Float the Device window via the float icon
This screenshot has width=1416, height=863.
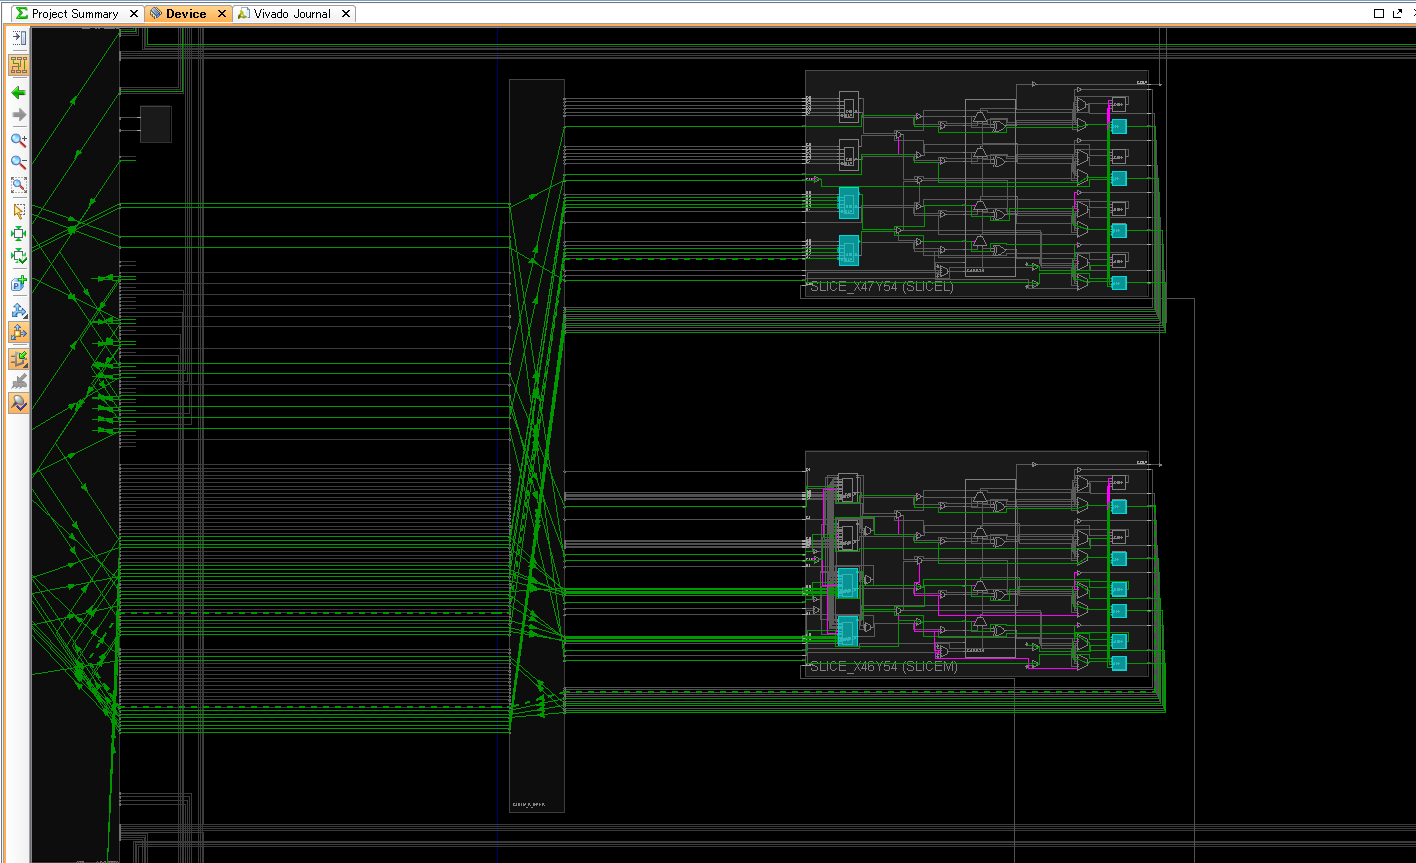tap(1397, 13)
